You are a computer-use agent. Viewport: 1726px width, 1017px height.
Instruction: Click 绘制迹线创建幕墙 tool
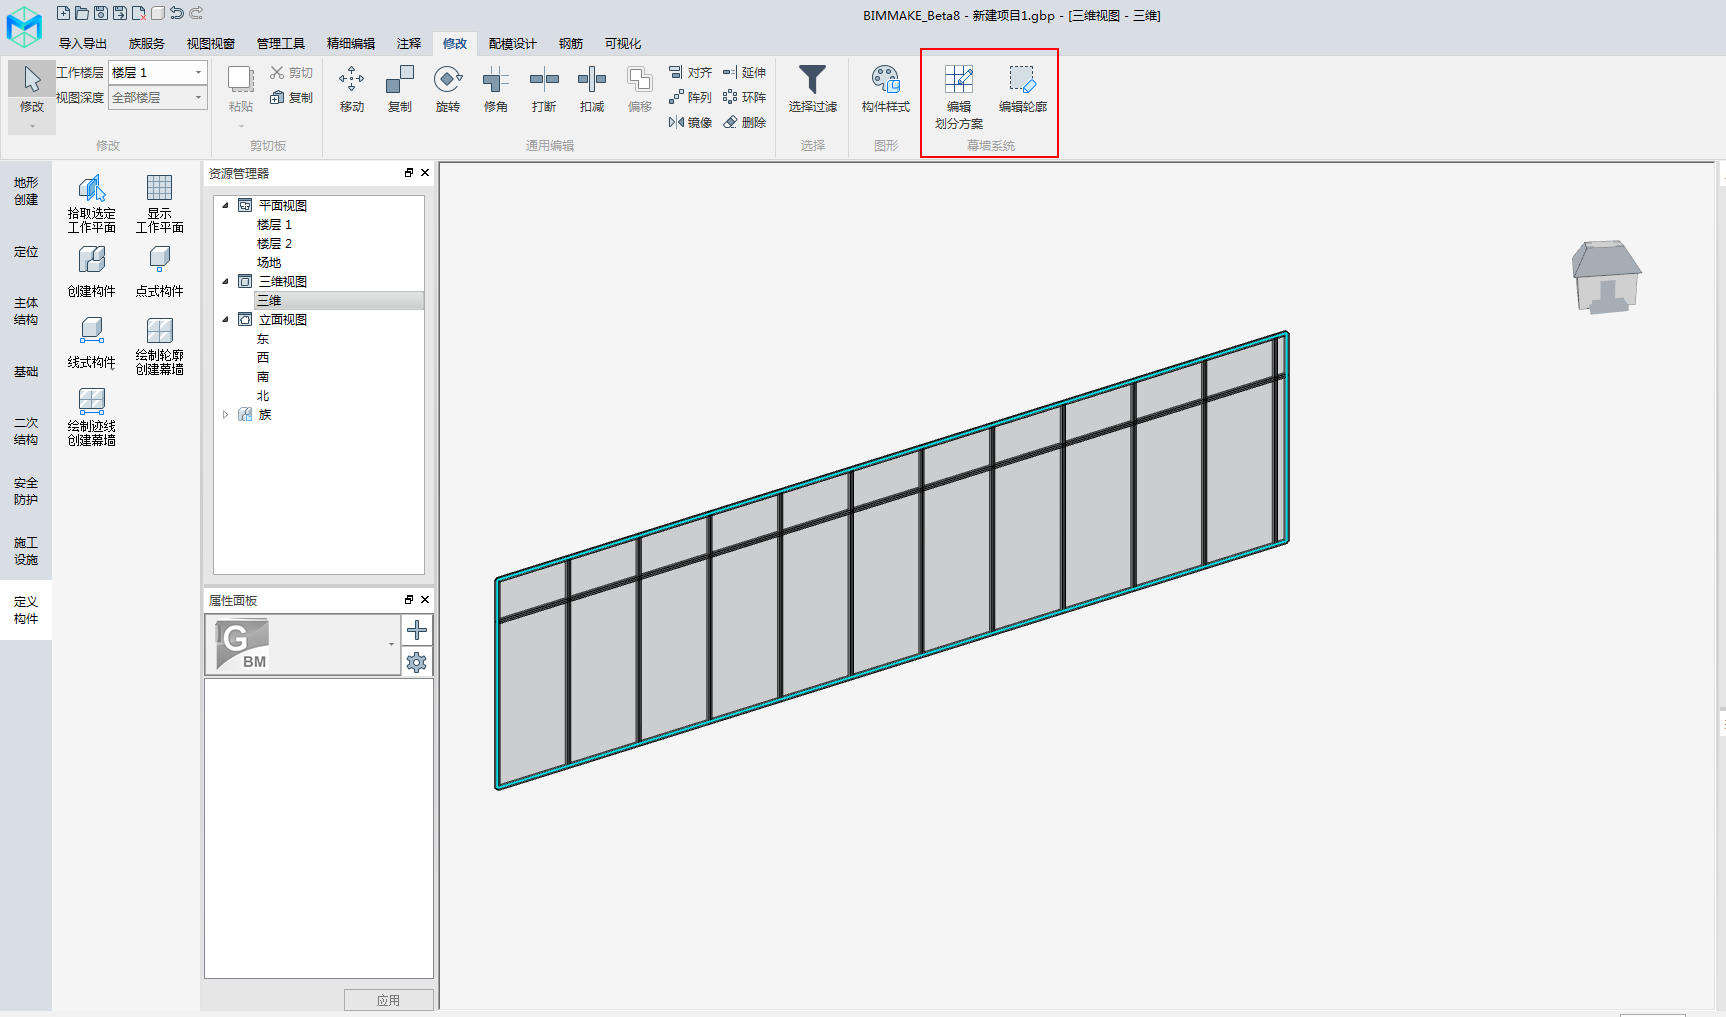[92, 417]
